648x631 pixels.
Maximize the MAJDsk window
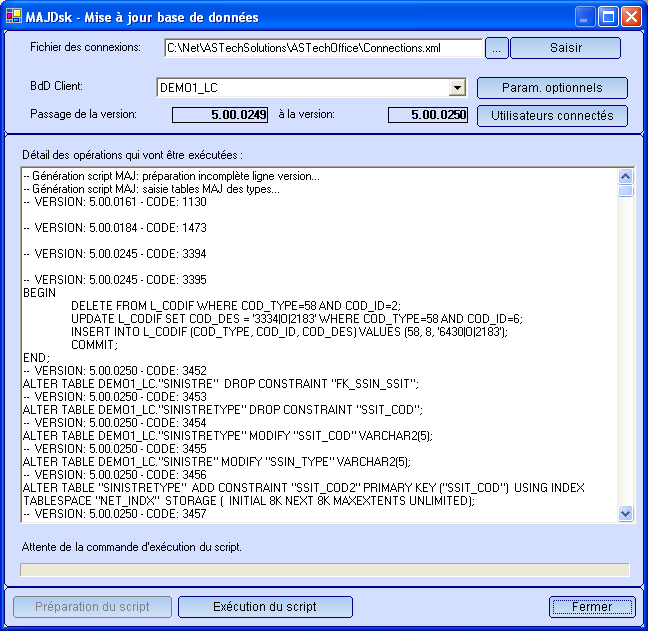608,17
